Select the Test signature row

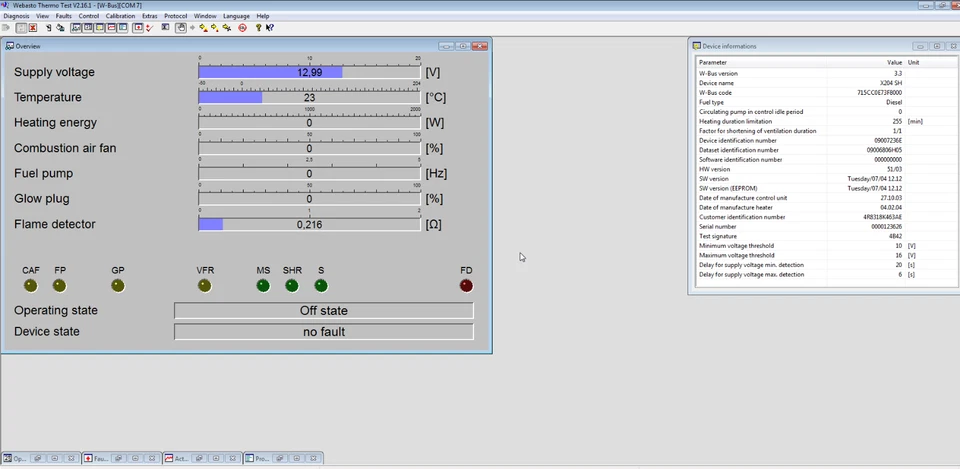point(827,236)
